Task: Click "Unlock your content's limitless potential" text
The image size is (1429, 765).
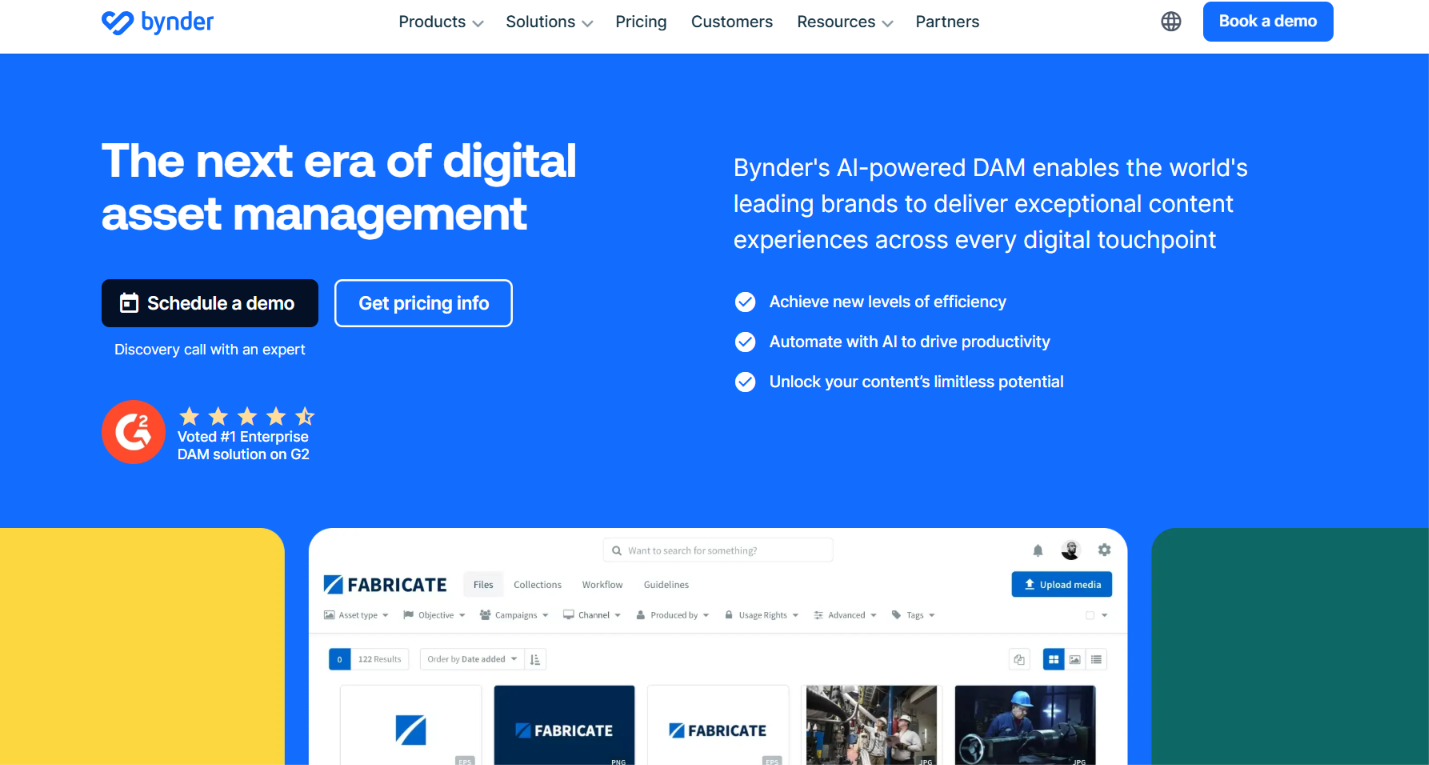Action: pos(916,382)
